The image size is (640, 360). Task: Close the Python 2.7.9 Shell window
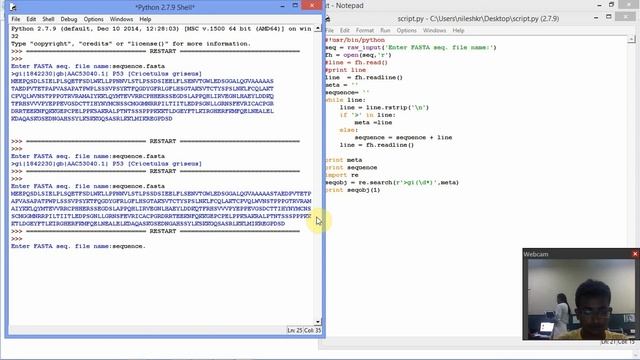tap(312, 5)
